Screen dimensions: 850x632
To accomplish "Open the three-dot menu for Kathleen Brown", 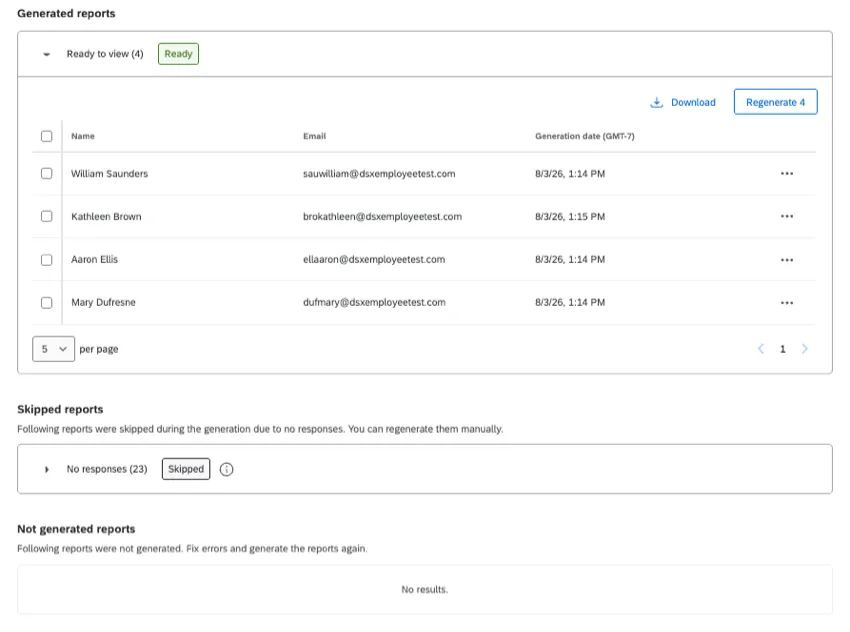I will pos(787,216).
